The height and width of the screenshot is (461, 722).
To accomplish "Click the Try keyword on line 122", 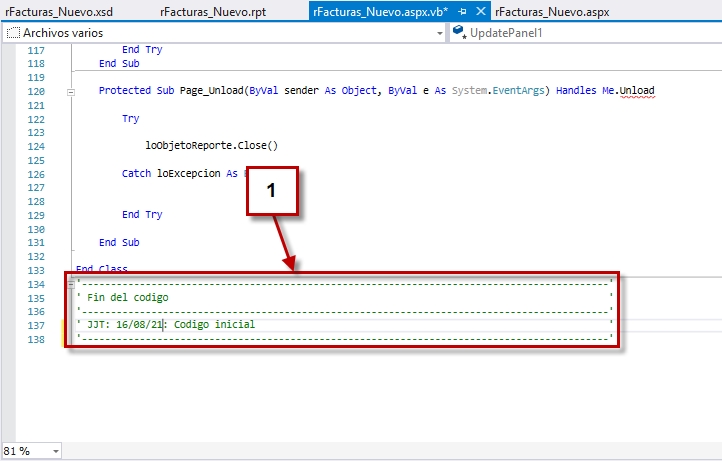I will [x=131, y=118].
